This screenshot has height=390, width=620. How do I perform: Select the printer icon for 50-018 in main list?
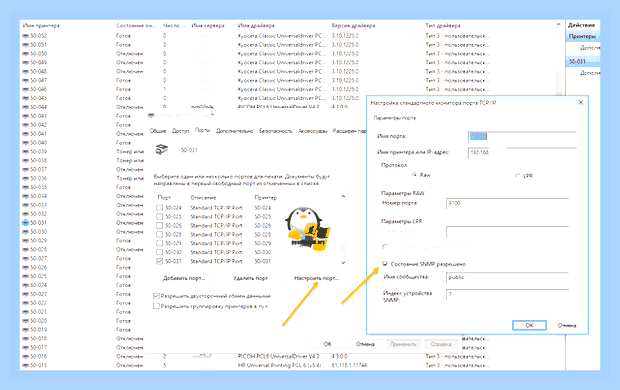[26, 339]
